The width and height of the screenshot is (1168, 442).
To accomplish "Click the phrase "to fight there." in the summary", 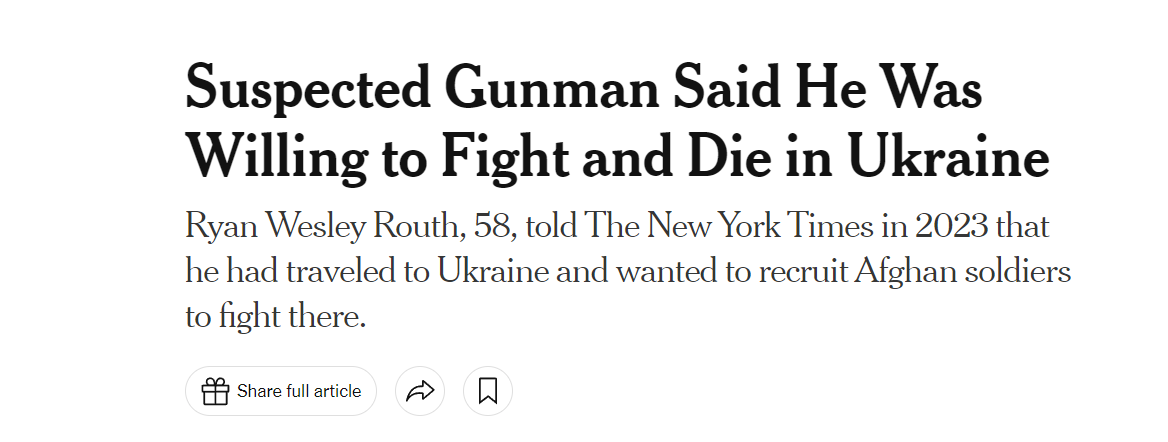I will pos(276,318).
